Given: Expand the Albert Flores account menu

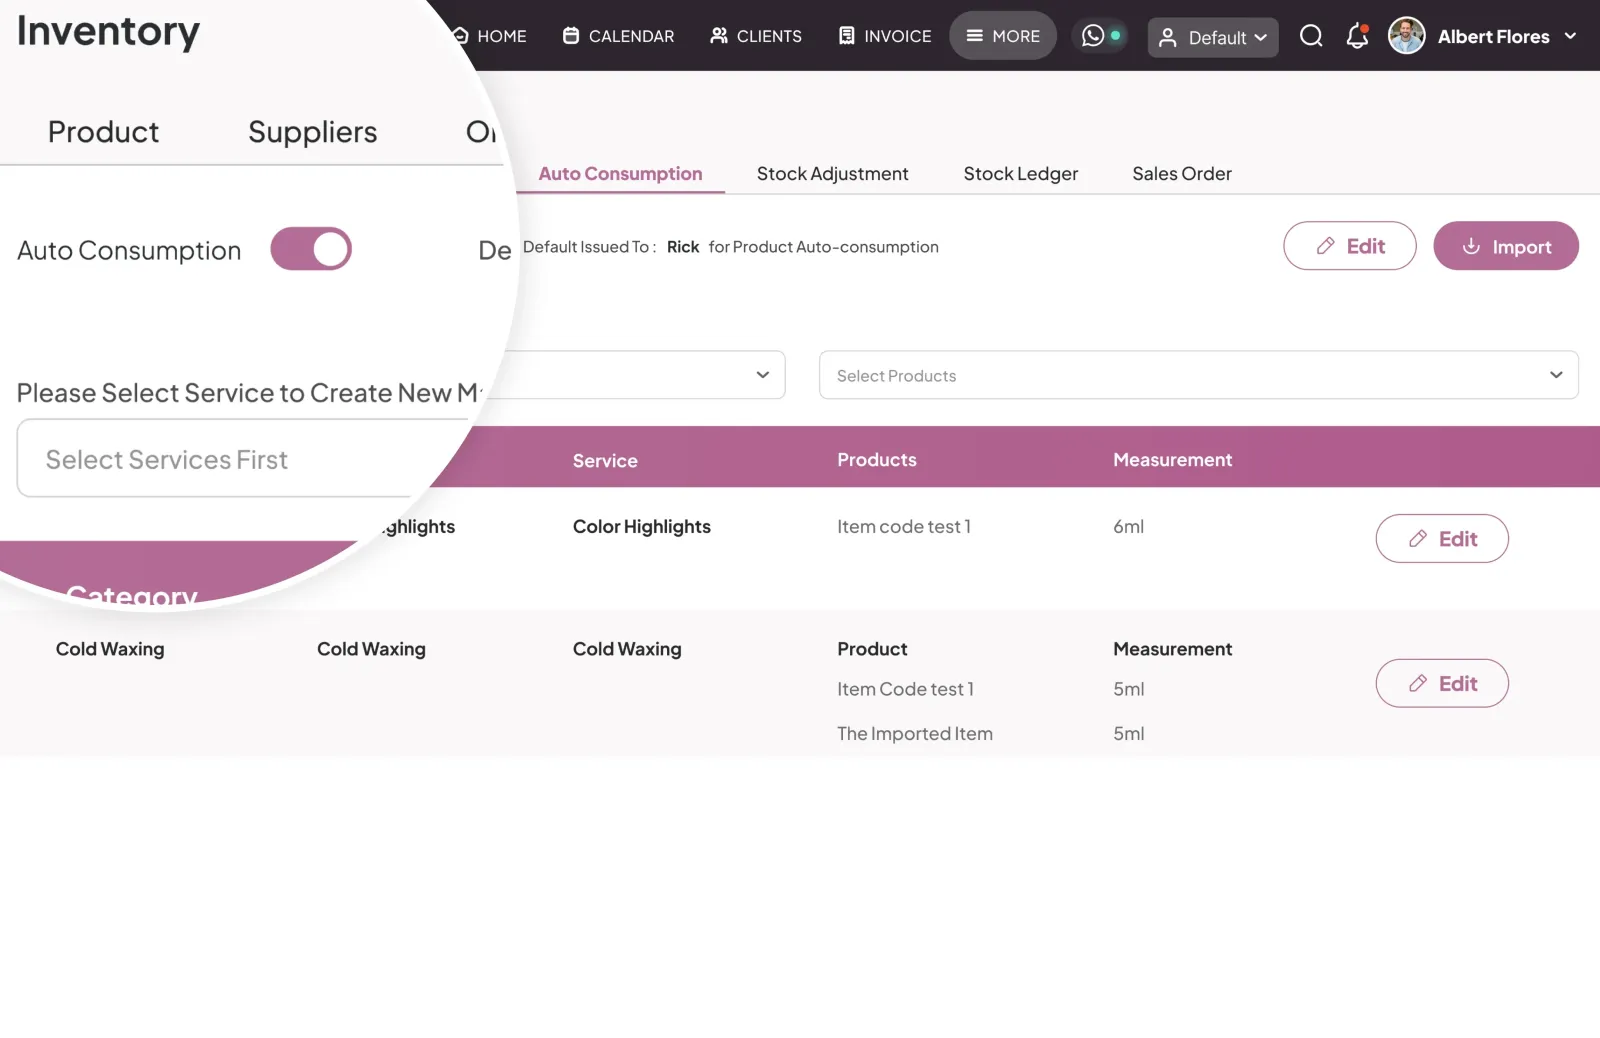Looking at the screenshot, I should tap(1570, 36).
